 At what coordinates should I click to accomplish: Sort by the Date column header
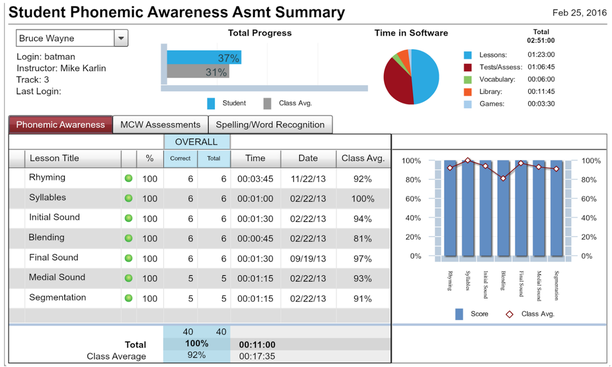[308, 158]
